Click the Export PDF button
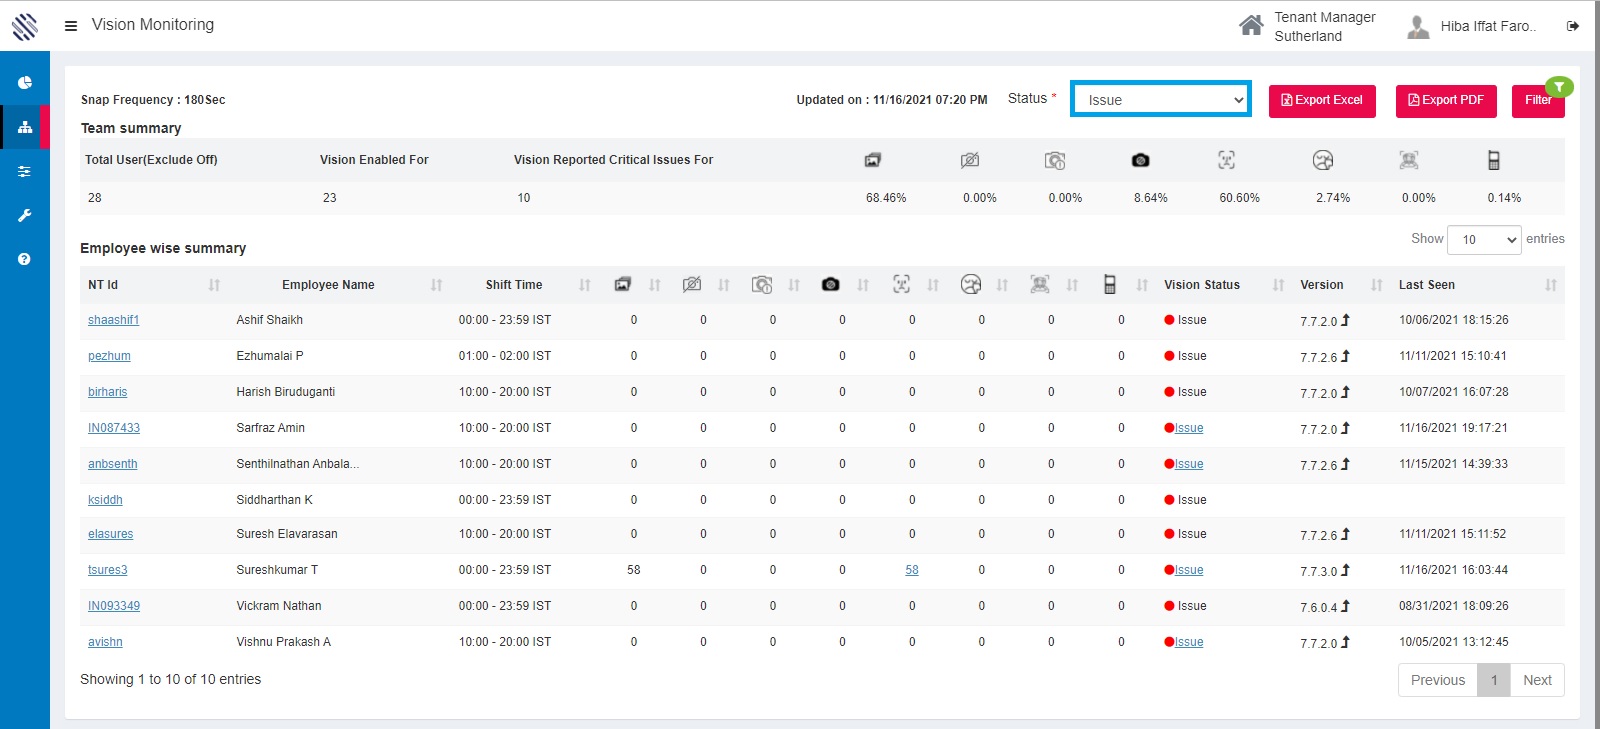Viewport: 1600px width, 729px height. point(1446,101)
